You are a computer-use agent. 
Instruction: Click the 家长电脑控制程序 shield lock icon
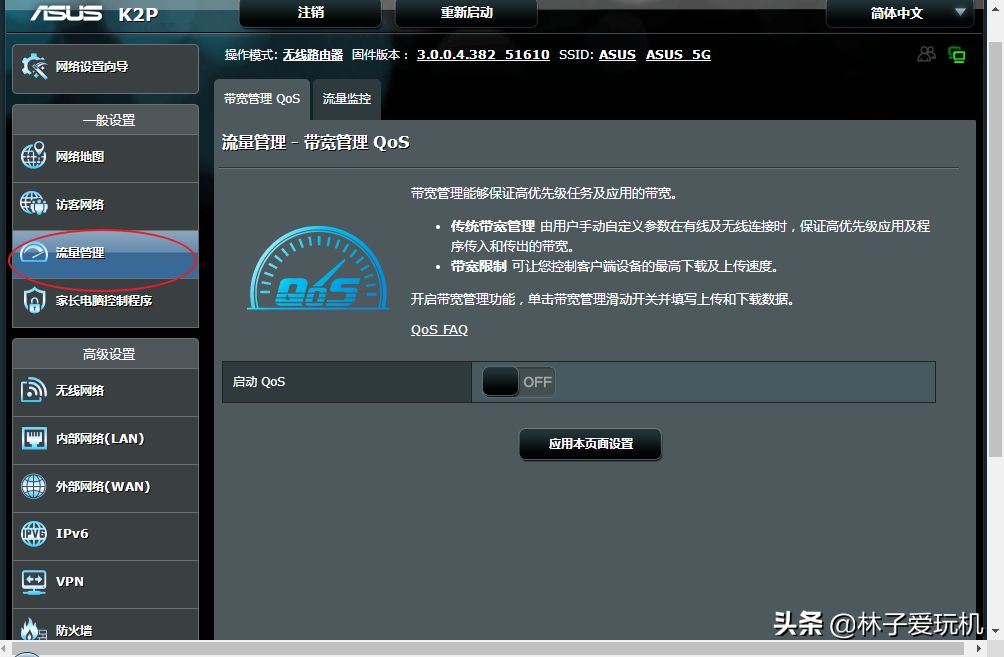point(33,300)
